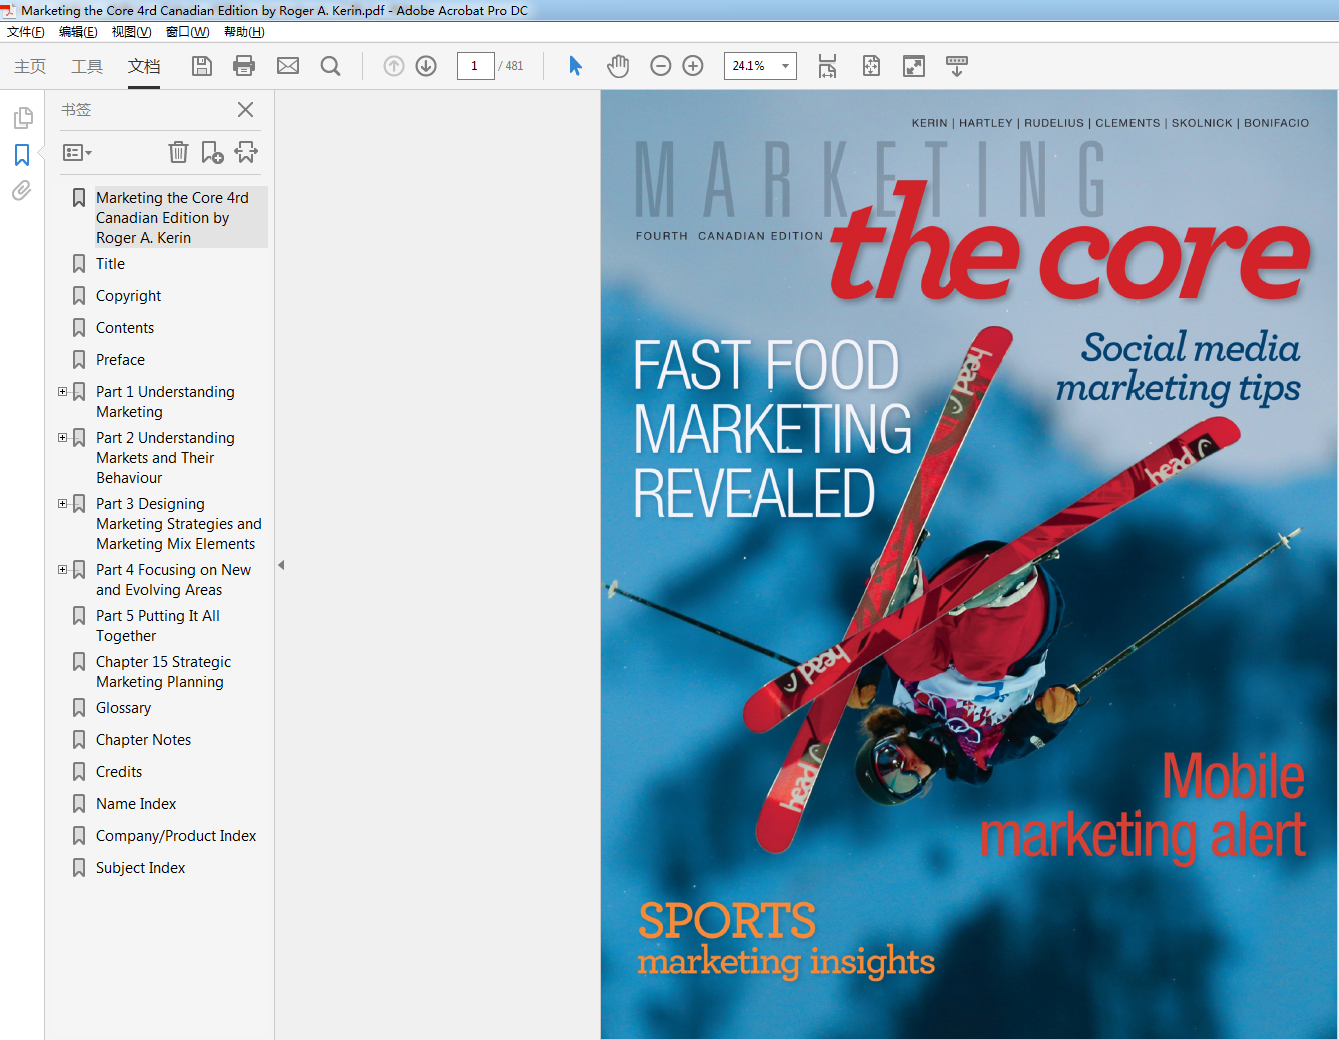Open the attachments paperclip panel

click(22, 190)
